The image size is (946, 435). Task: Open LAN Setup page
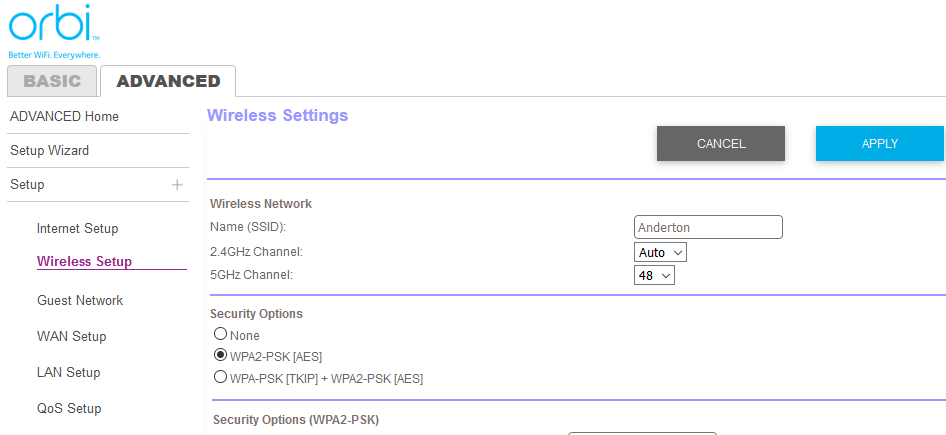(x=68, y=373)
